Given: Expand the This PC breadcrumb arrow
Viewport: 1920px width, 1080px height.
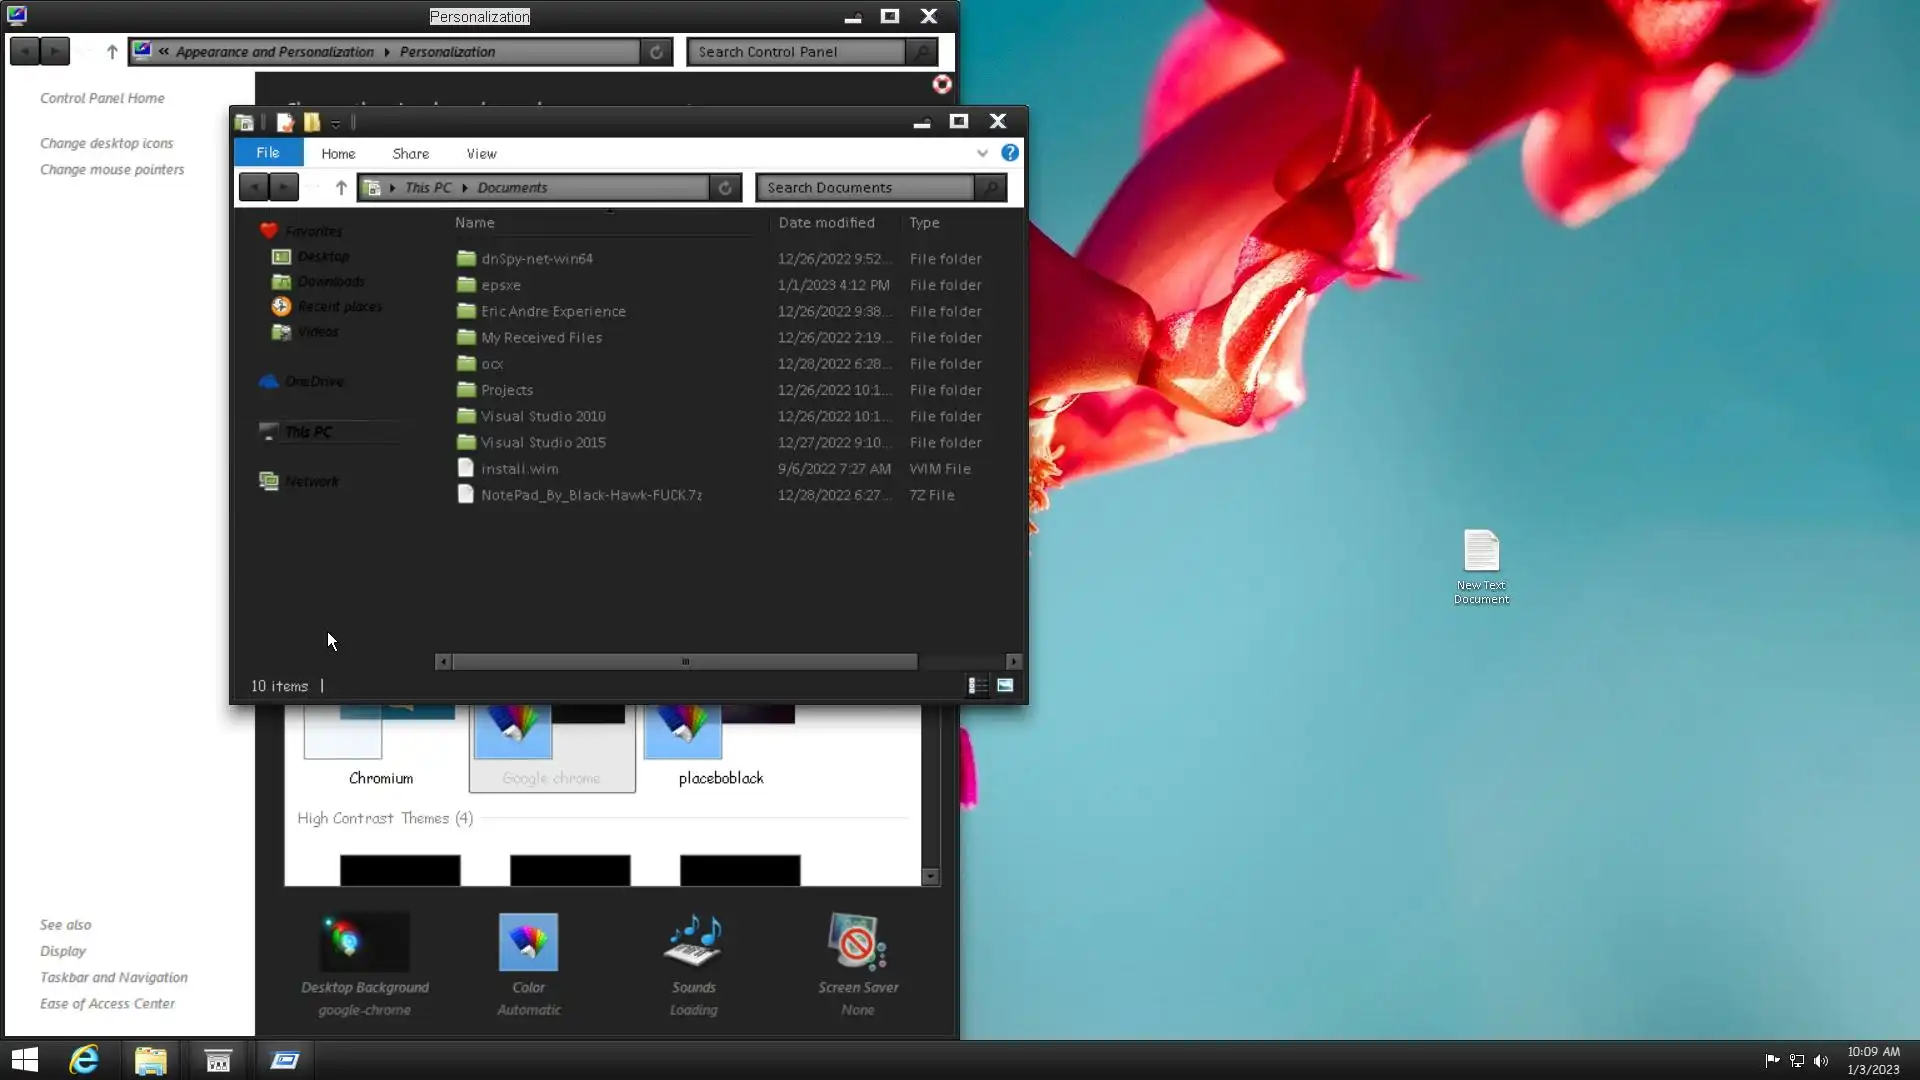Looking at the screenshot, I should click(464, 188).
